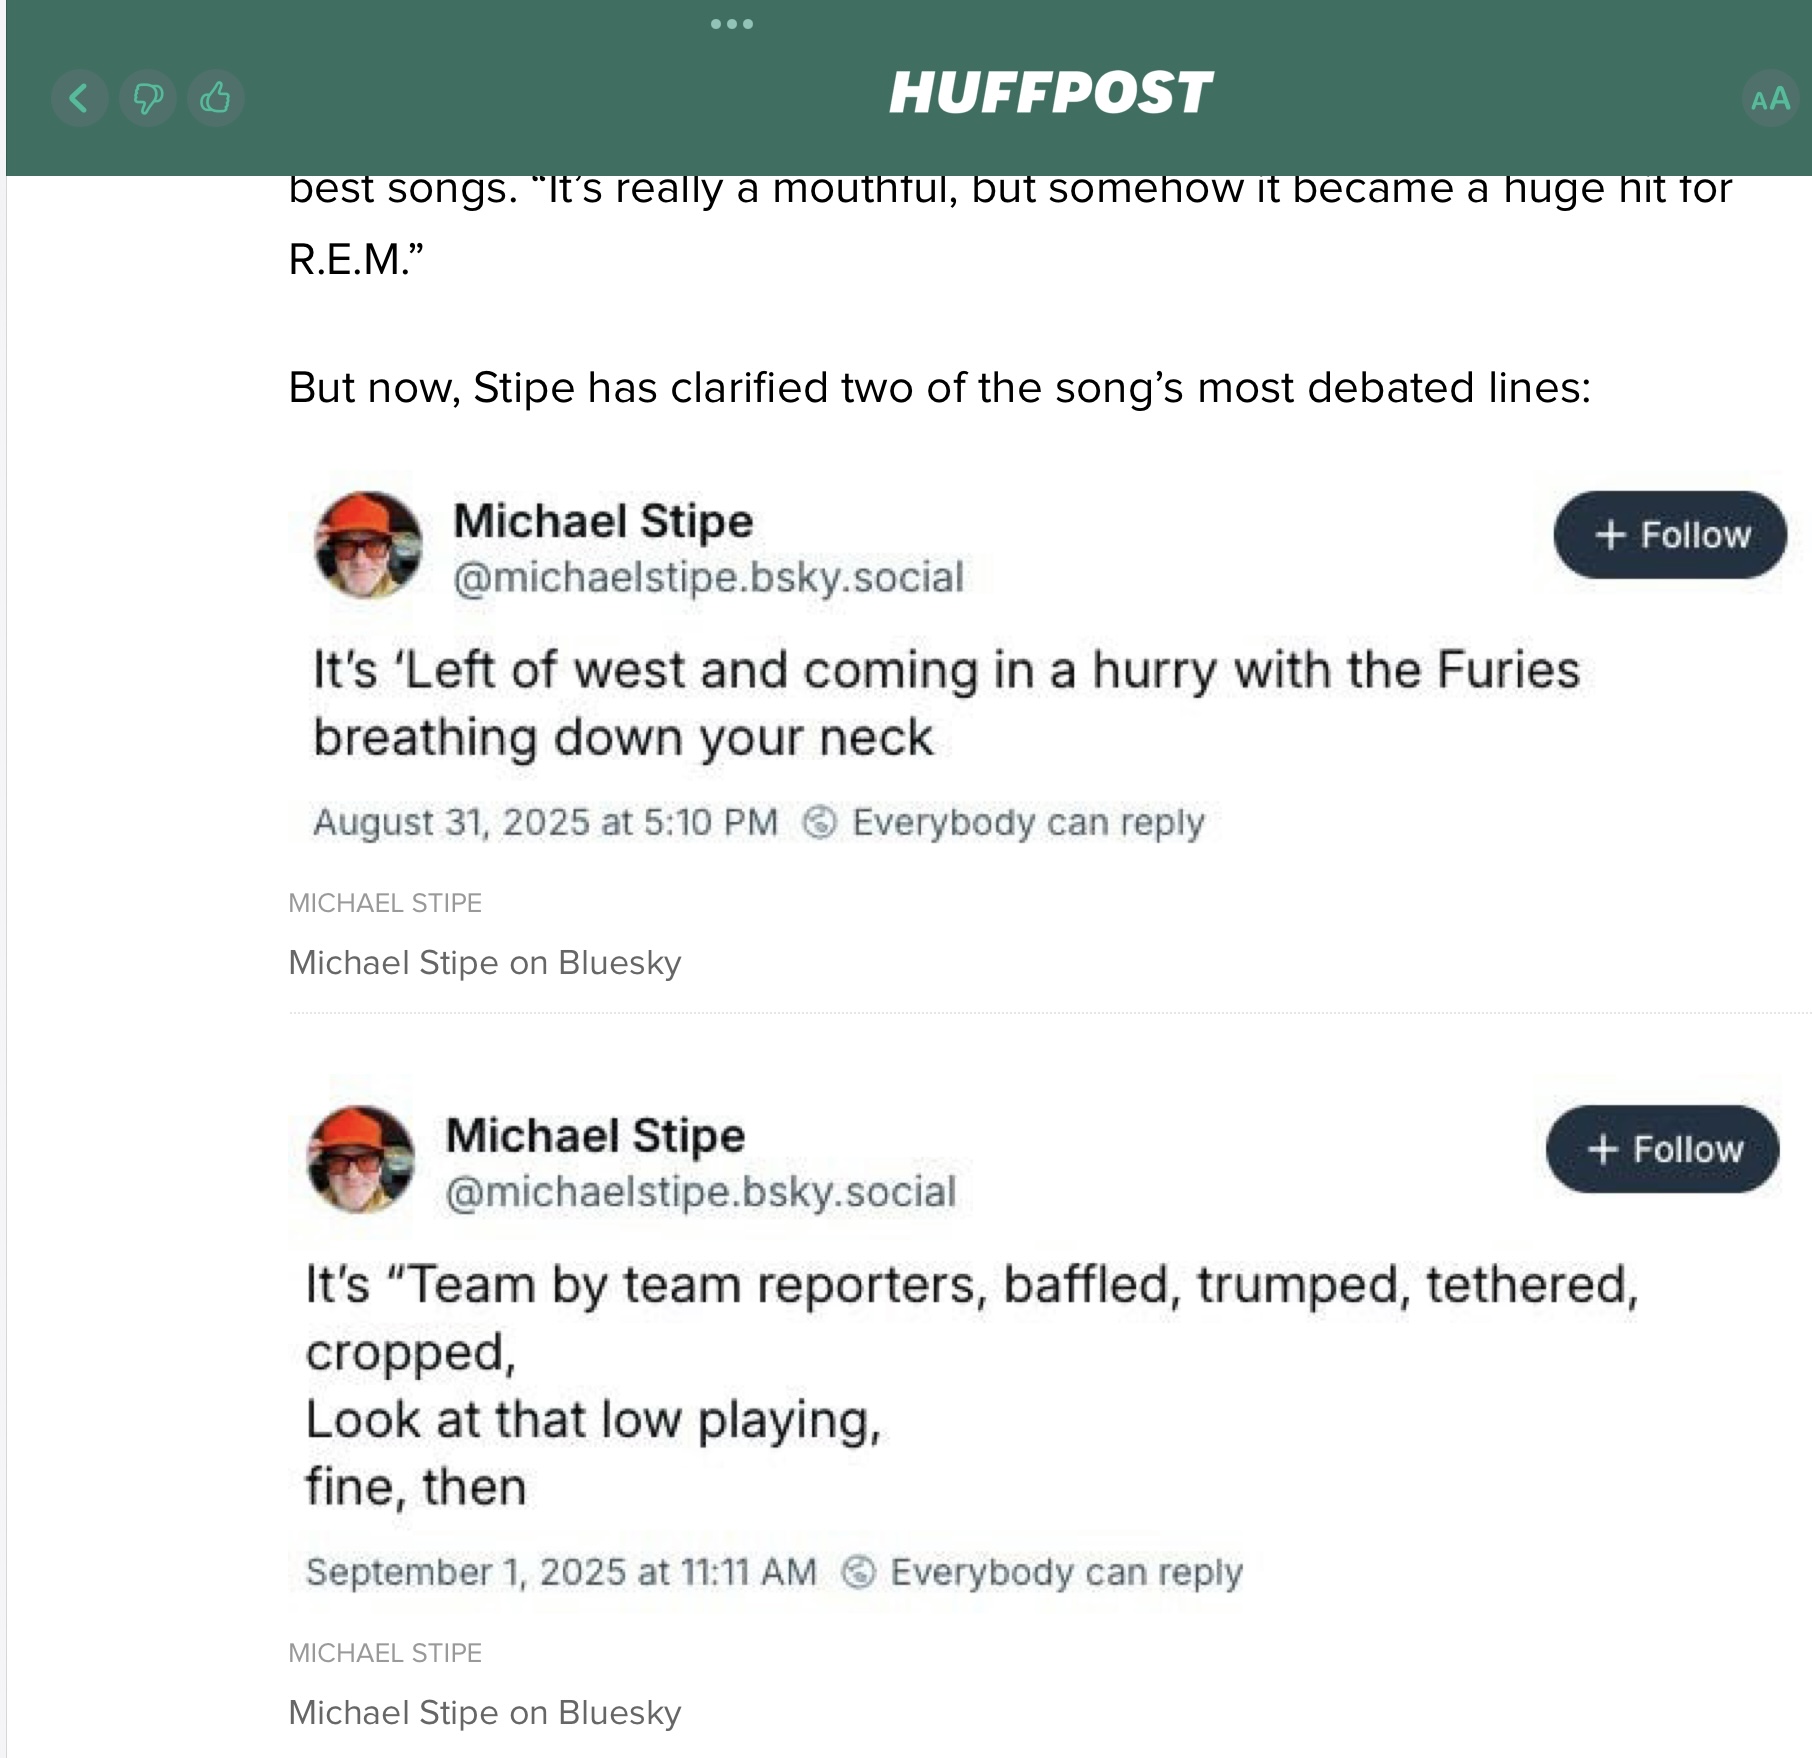Open Michael Stipe's avatar on first post

click(369, 545)
